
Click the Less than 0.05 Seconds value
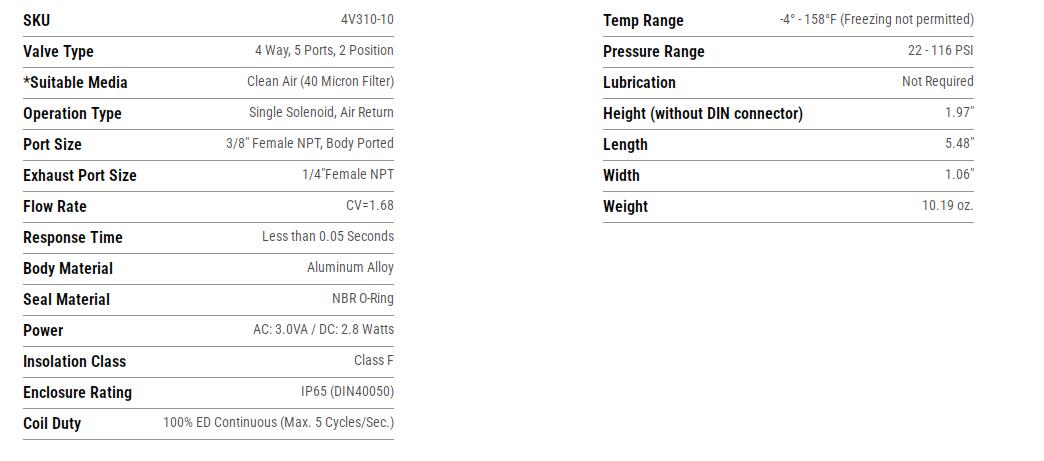[327, 237]
